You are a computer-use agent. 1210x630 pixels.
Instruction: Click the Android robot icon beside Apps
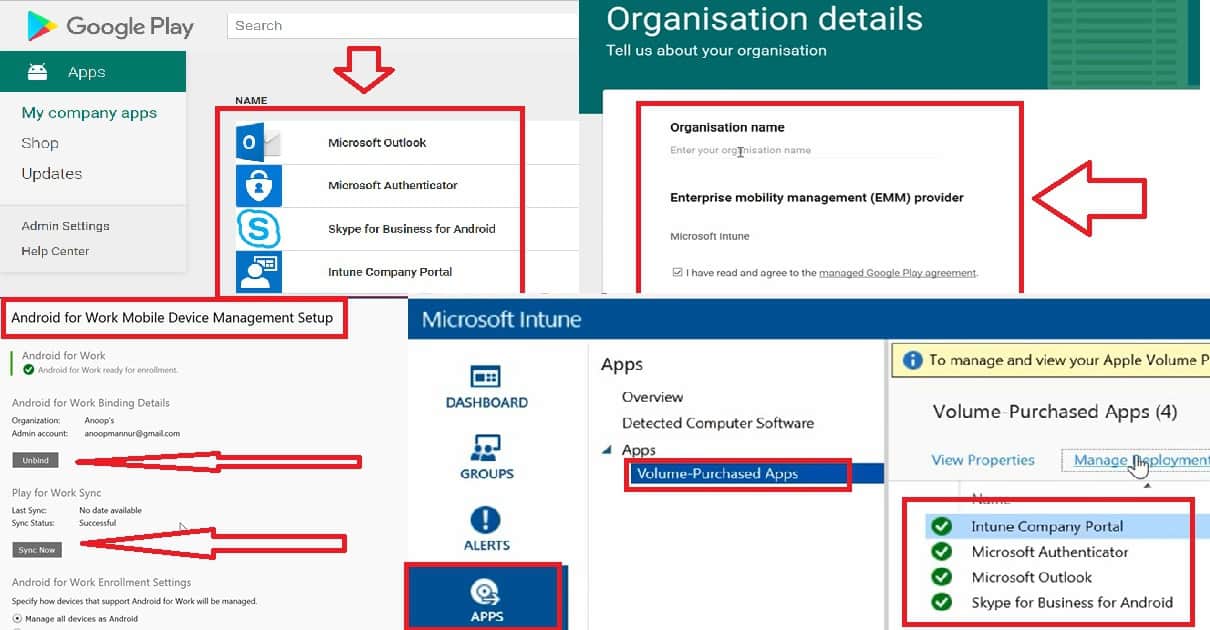coord(37,72)
